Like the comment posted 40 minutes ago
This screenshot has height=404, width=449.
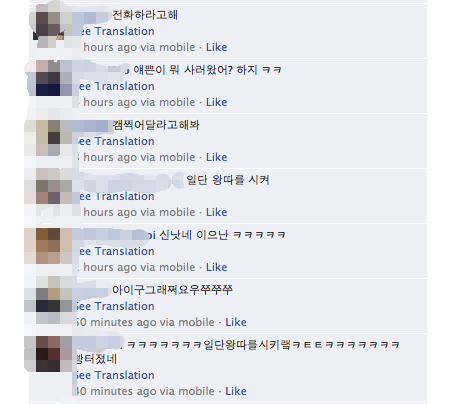(x=236, y=391)
